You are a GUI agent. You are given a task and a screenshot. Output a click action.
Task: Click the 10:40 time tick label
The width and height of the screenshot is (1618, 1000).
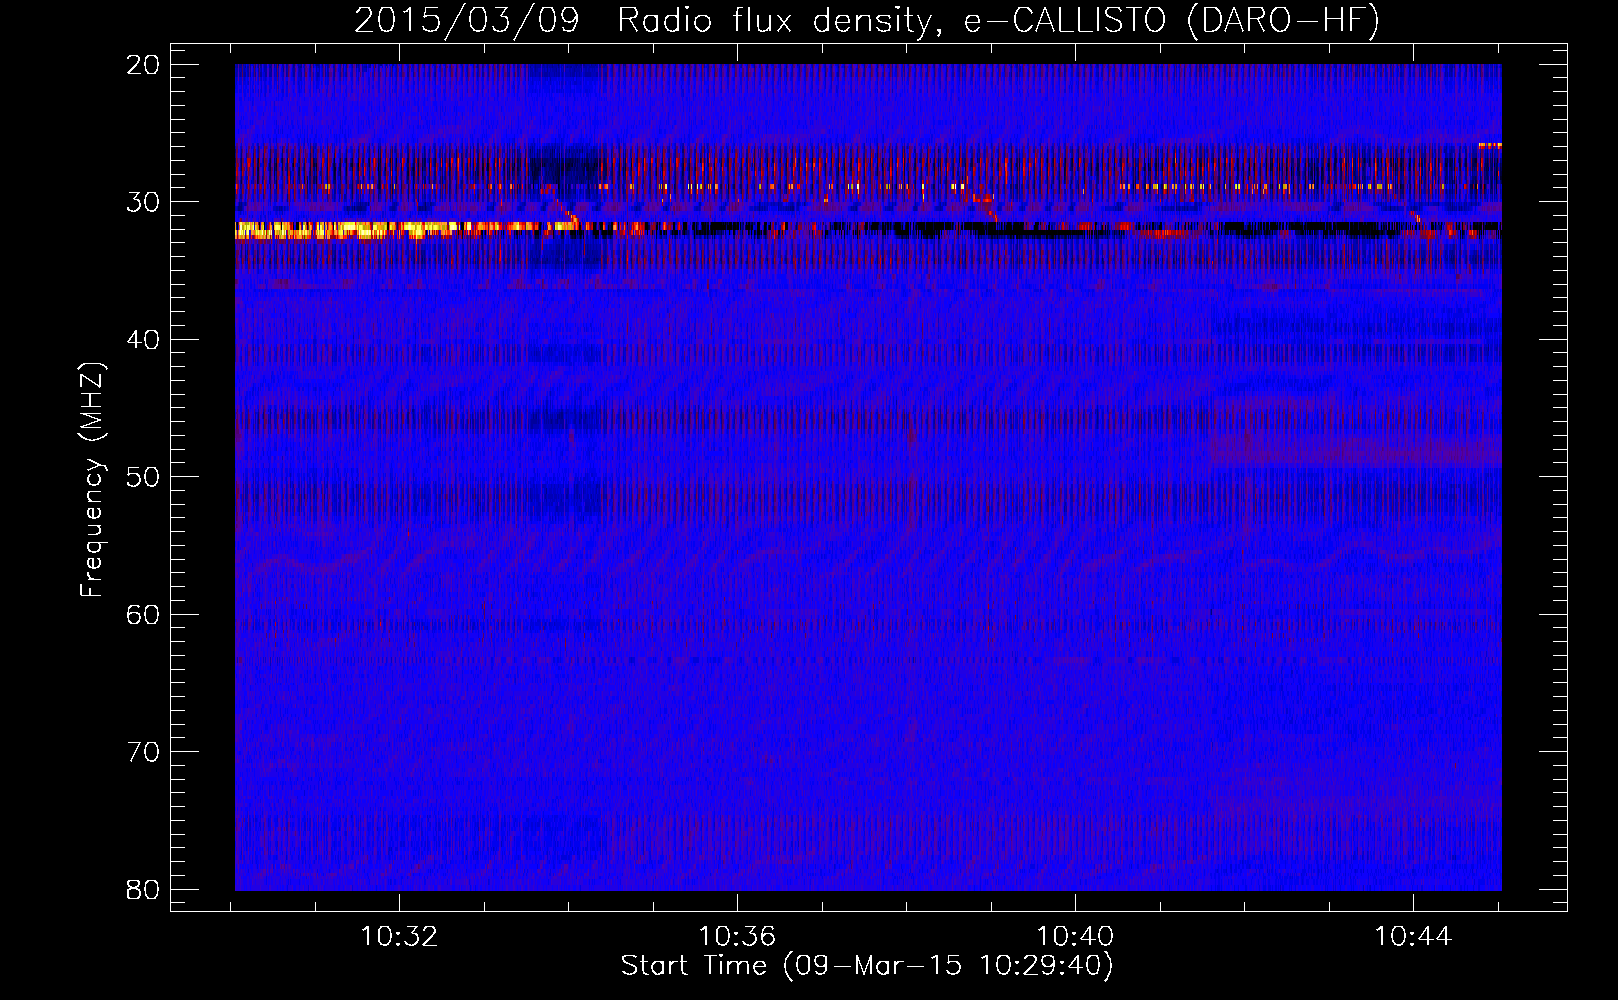tap(1075, 937)
